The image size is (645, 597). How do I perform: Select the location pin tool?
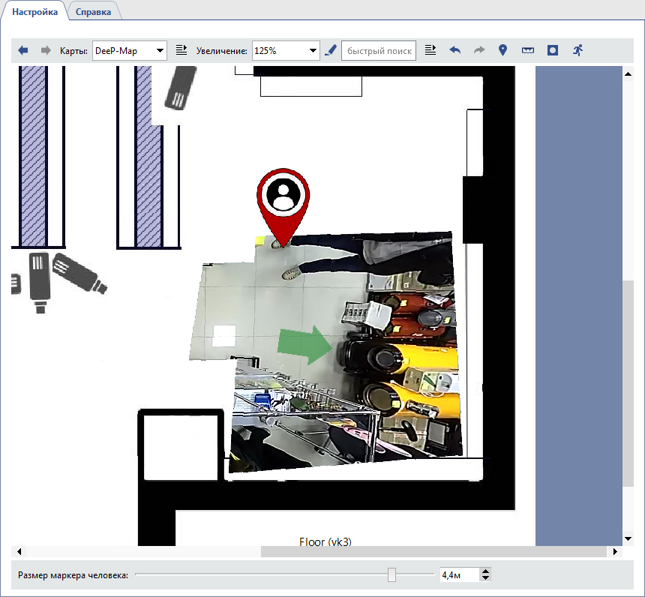pyautogui.click(x=503, y=50)
